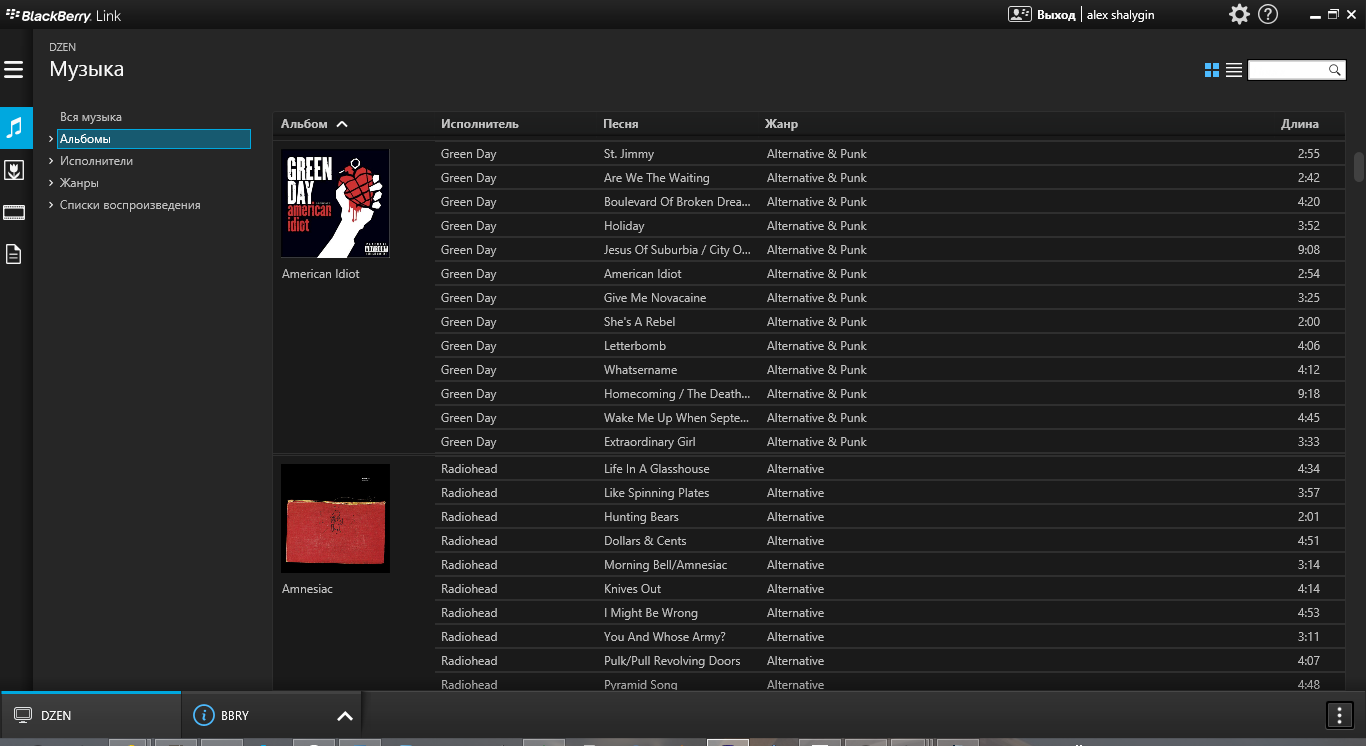Click the vertical scrollbar thumb

coord(1359,166)
